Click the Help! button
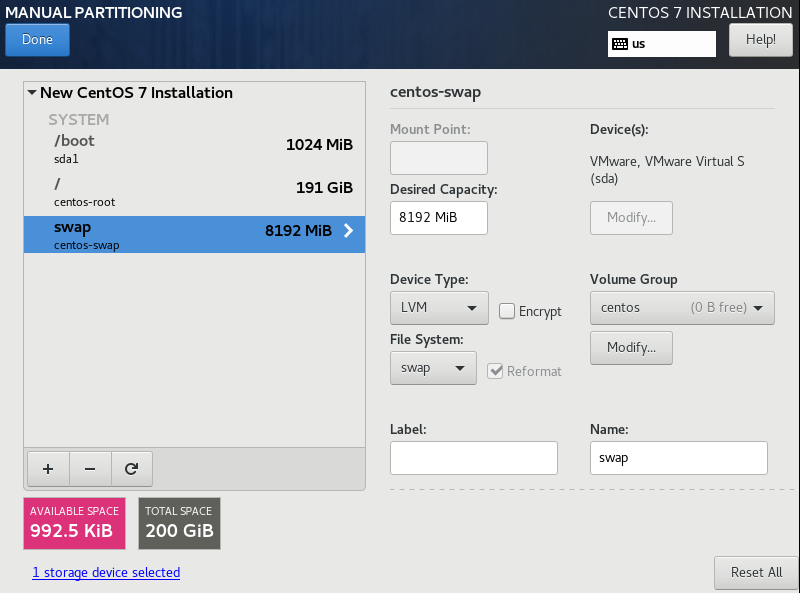Image resolution: width=800 pixels, height=593 pixels. coord(760,40)
